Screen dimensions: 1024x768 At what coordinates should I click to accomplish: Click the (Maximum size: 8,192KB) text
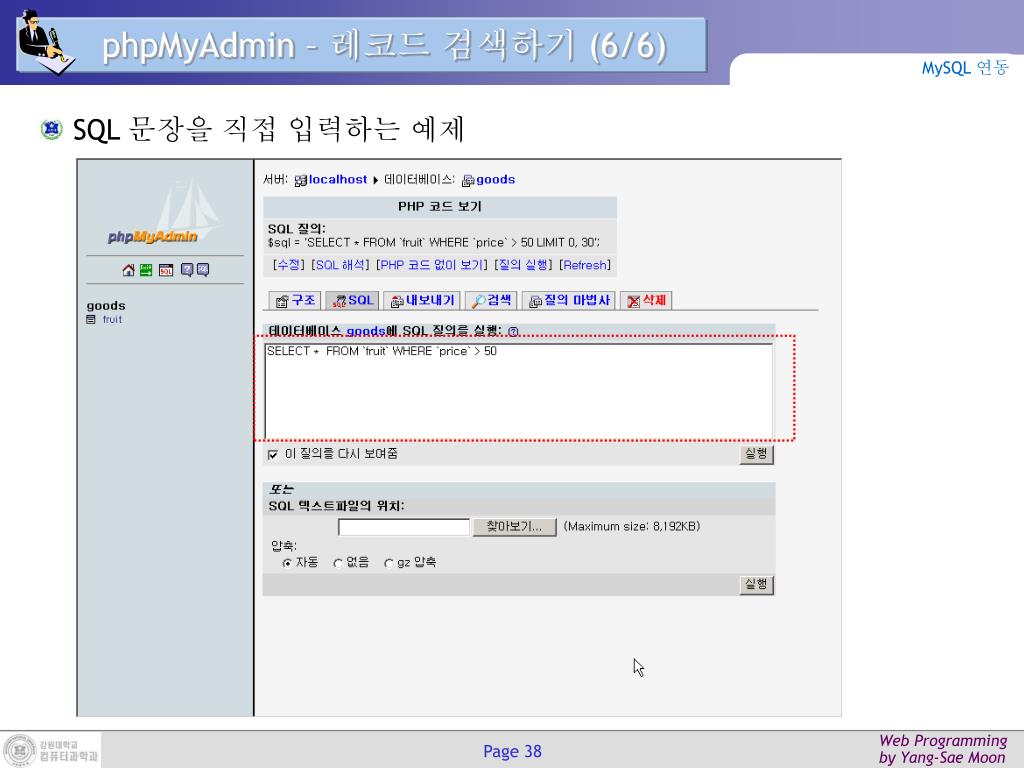click(632, 526)
